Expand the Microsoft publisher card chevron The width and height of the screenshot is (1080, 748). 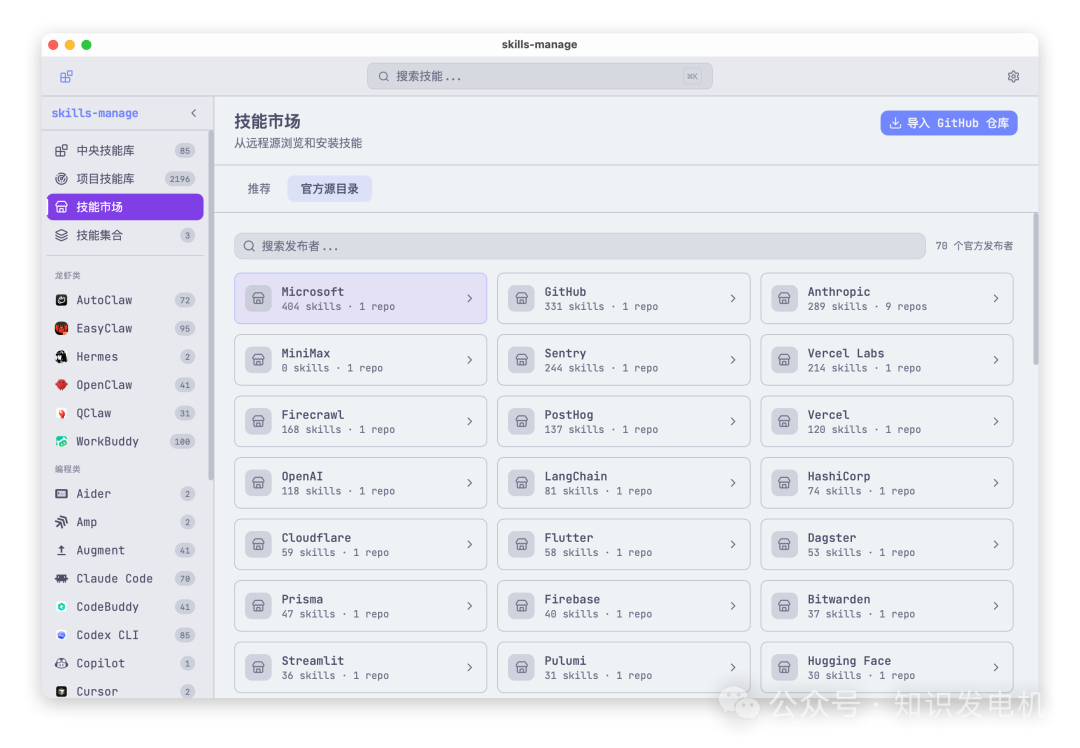[x=470, y=298]
